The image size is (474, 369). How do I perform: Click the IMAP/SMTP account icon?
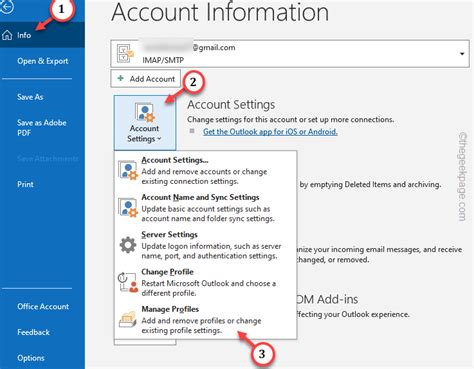point(125,53)
